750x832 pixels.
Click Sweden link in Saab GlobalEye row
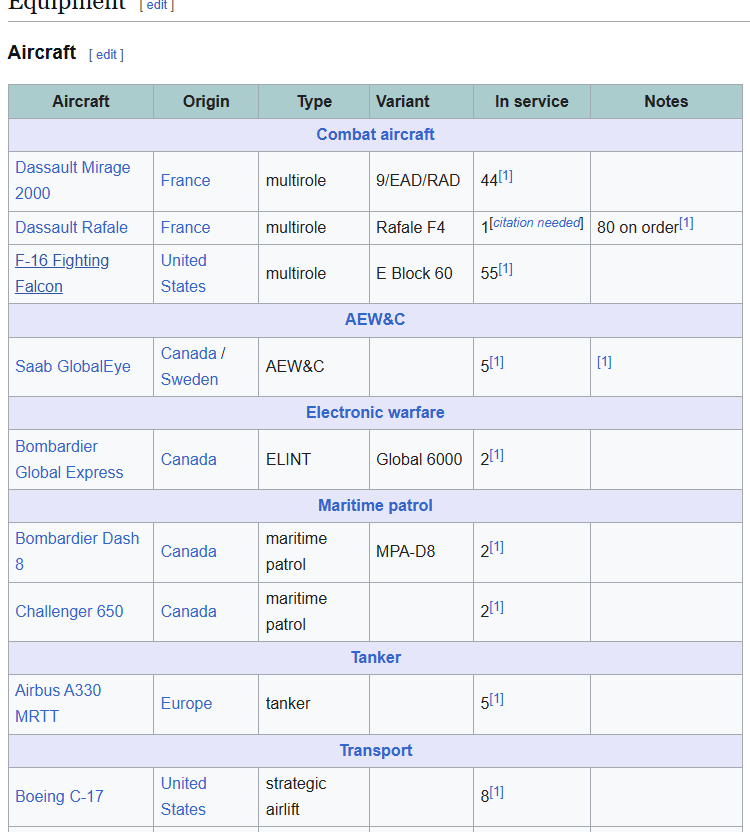[x=189, y=380]
